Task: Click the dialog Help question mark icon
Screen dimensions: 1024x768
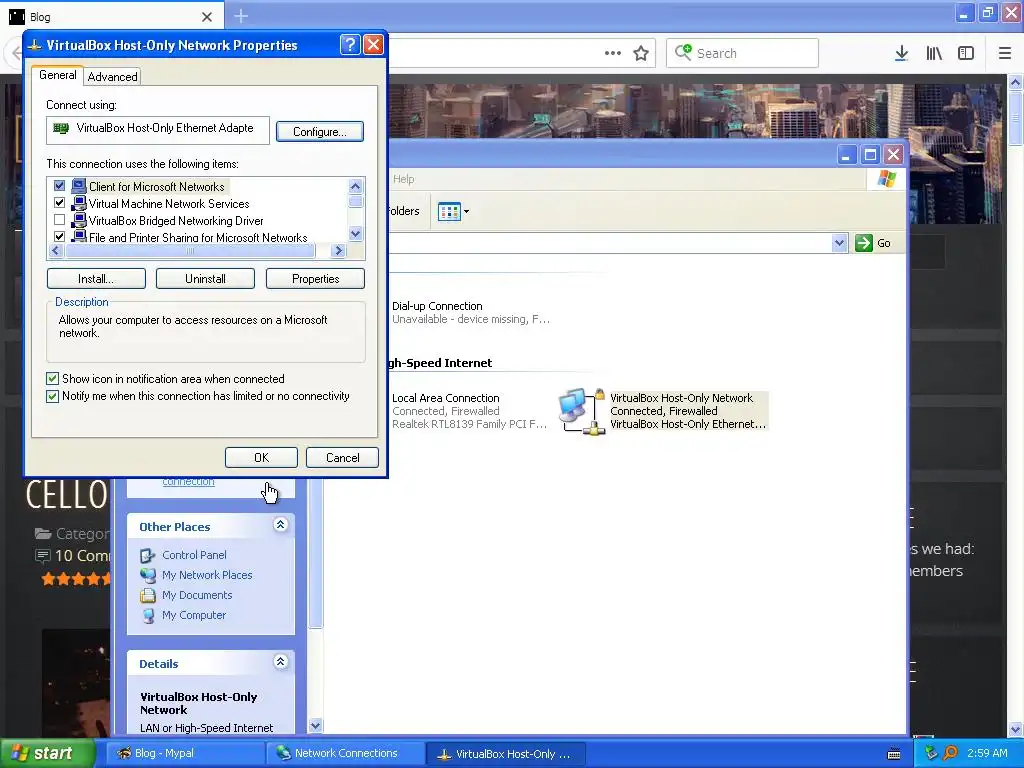Action: coord(350,44)
